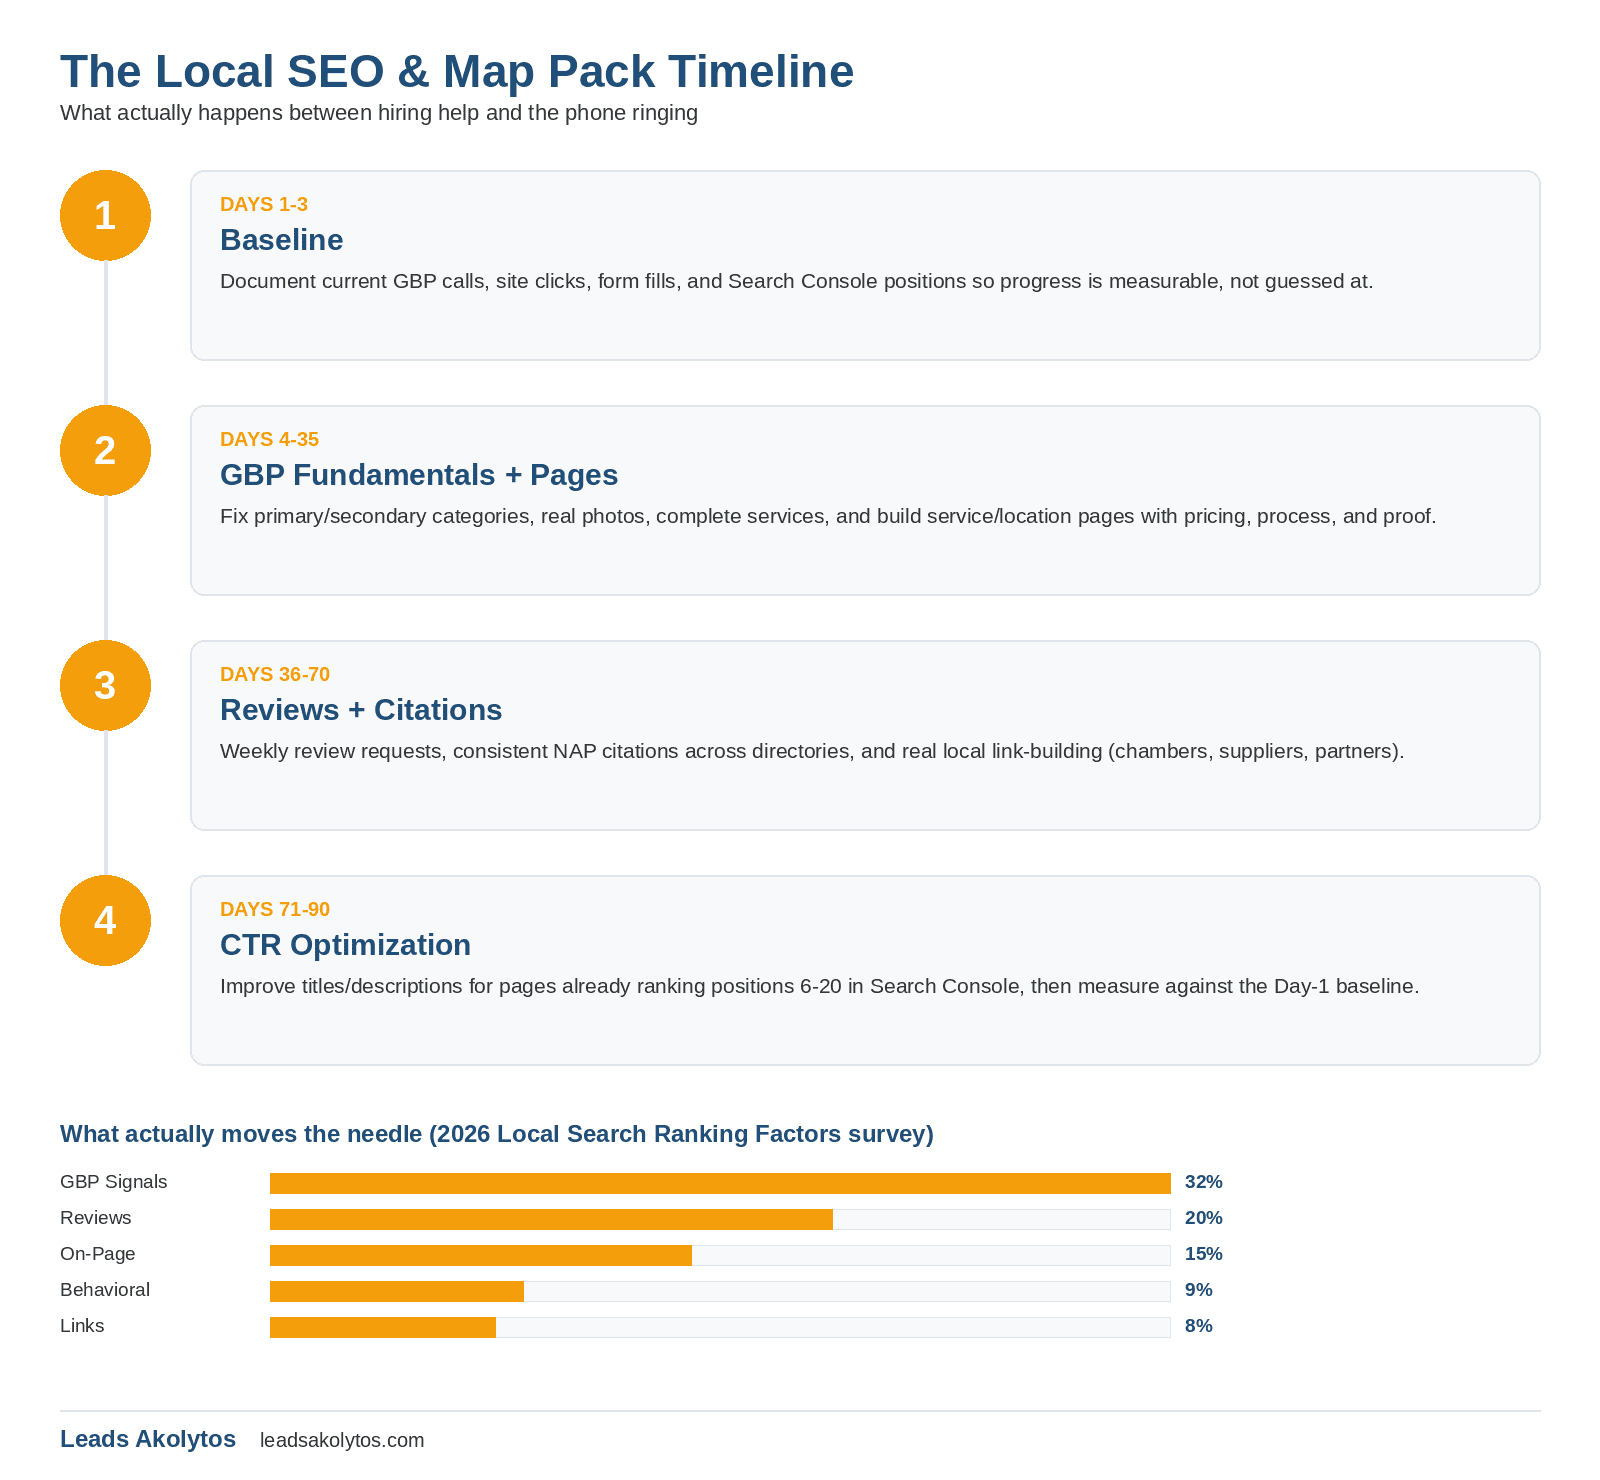Click the 'DAYS 71-90' label

pyautogui.click(x=275, y=909)
